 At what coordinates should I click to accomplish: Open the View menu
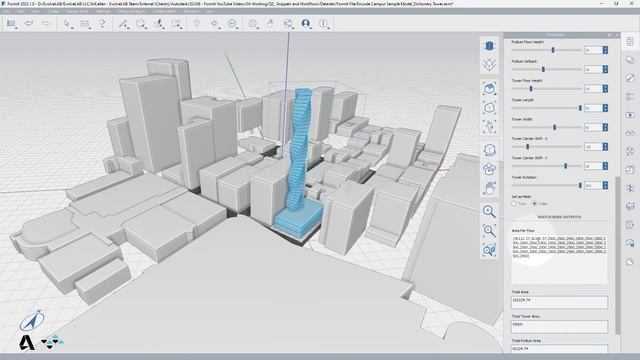pyautogui.click(x=36, y=11)
